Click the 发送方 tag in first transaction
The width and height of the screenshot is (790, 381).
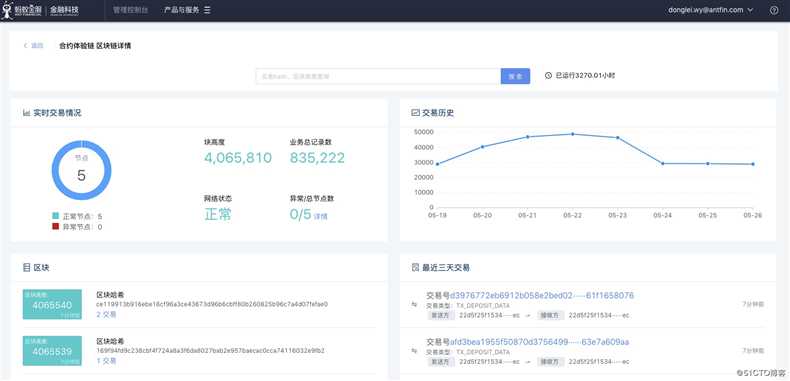pyautogui.click(x=440, y=315)
